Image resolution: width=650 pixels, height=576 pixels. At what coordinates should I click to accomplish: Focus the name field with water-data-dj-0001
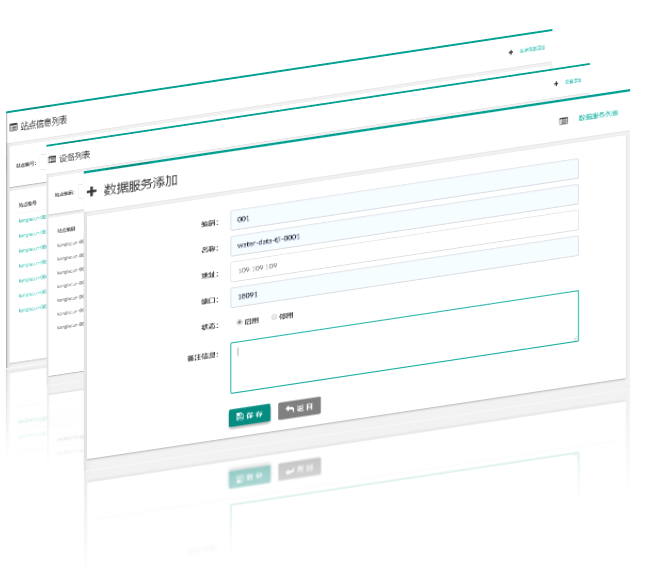tap(404, 220)
